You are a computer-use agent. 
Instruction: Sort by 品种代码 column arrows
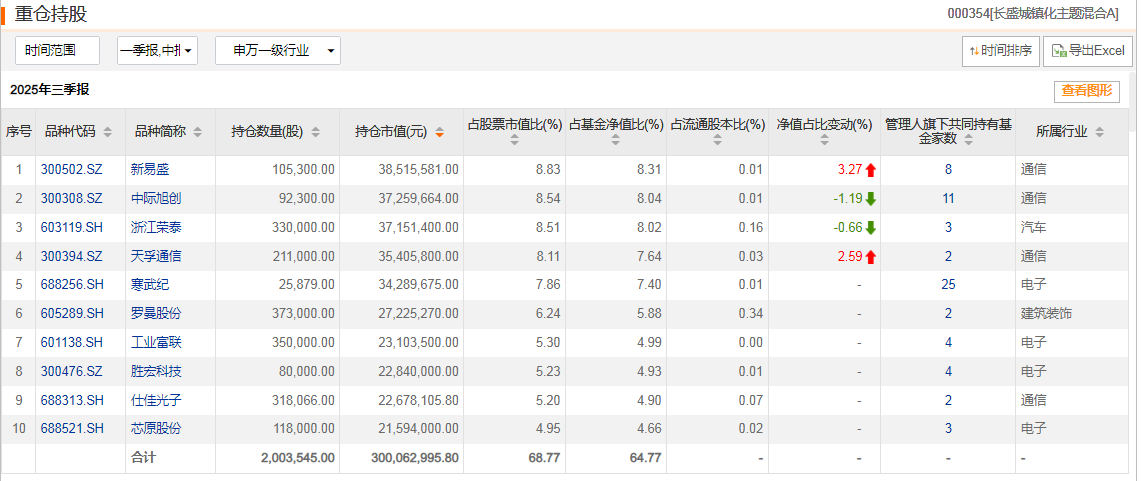(108, 133)
